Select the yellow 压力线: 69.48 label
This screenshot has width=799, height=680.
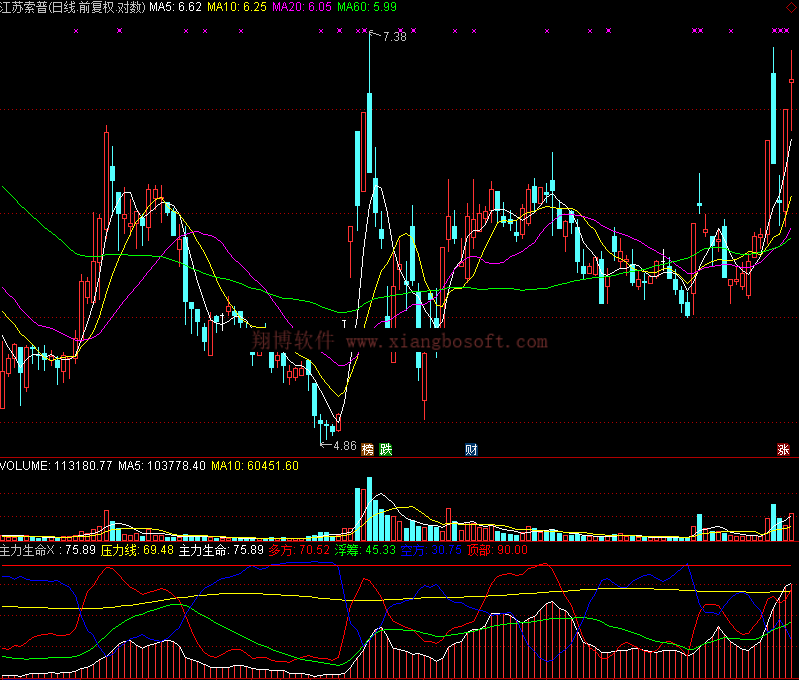pyautogui.click(x=137, y=551)
